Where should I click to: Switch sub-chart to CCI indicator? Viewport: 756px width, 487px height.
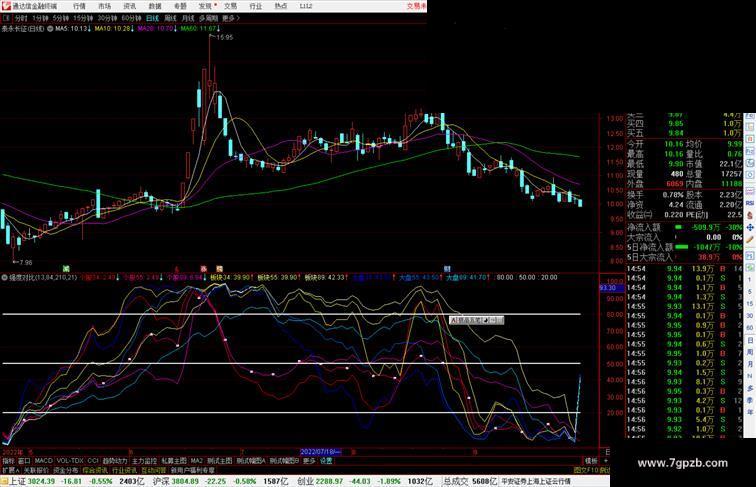(93, 461)
